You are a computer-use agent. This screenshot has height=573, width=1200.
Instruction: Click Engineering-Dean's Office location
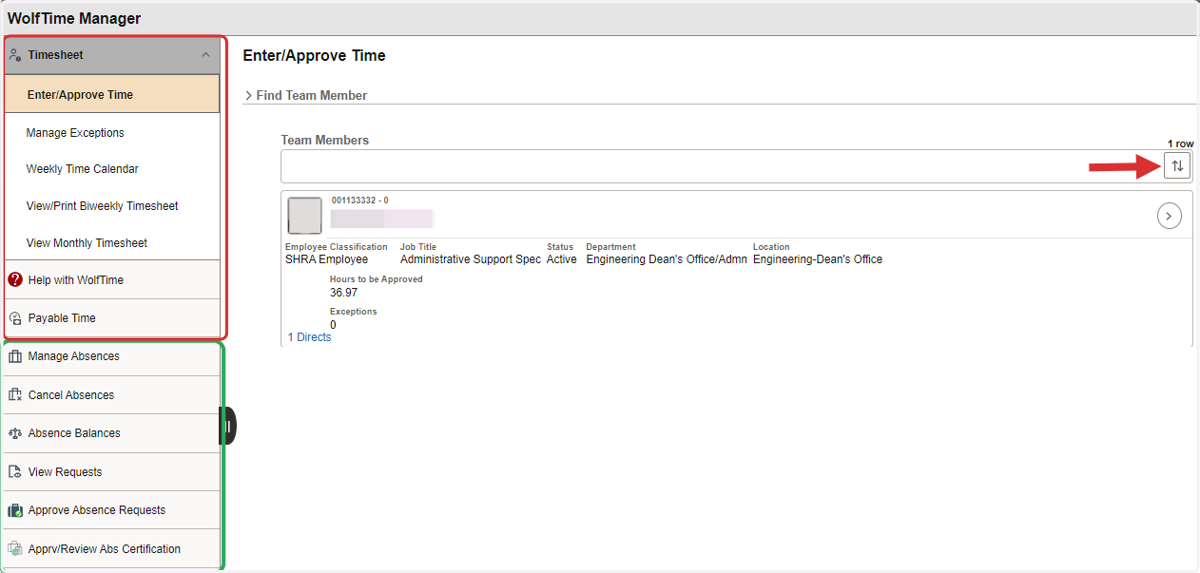[x=817, y=260]
